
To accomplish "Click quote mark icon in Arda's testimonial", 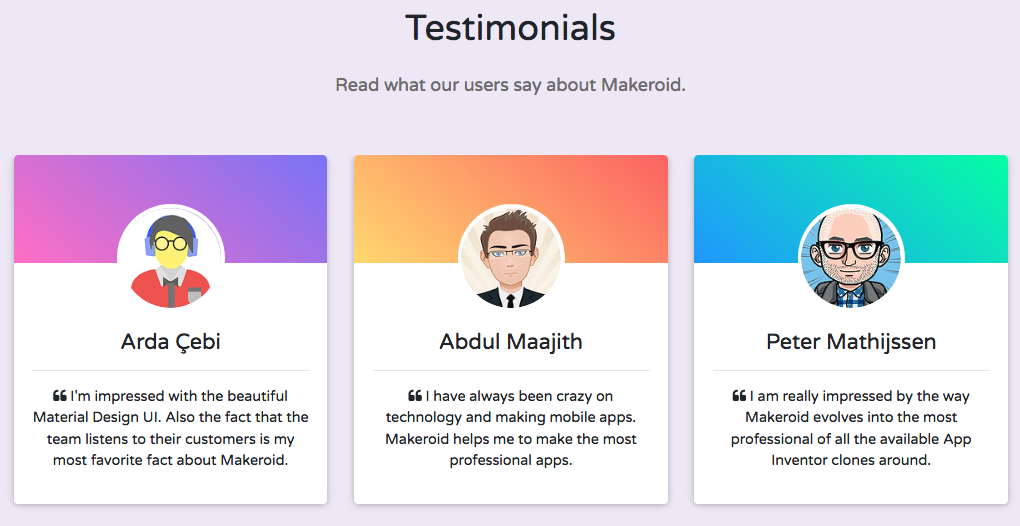I will tap(60, 396).
